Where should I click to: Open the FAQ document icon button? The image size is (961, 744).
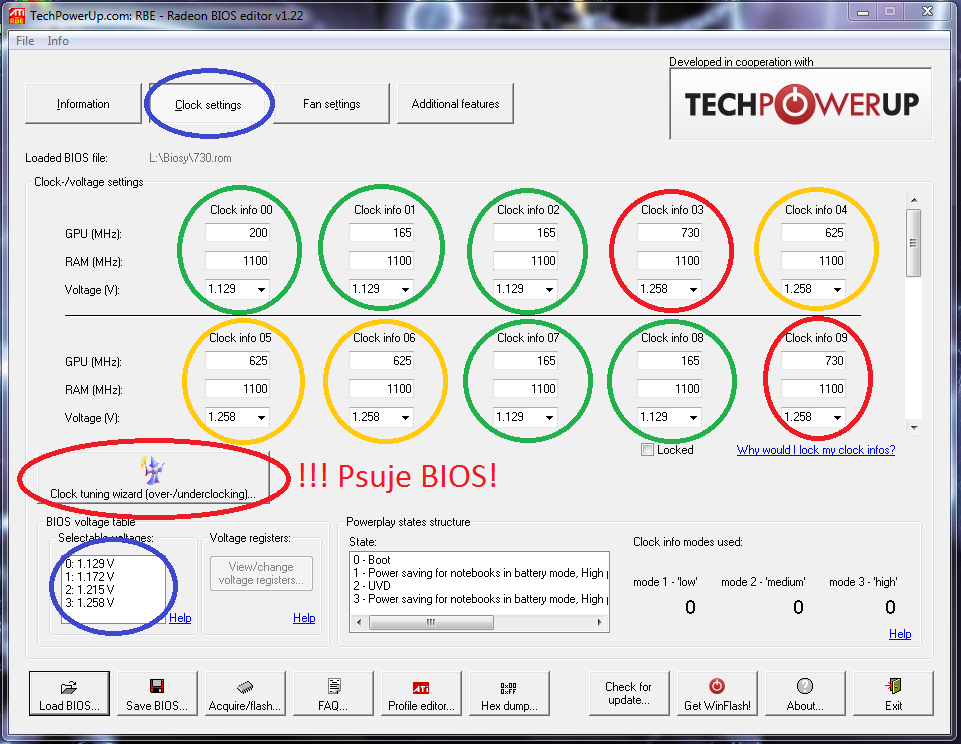pos(333,687)
